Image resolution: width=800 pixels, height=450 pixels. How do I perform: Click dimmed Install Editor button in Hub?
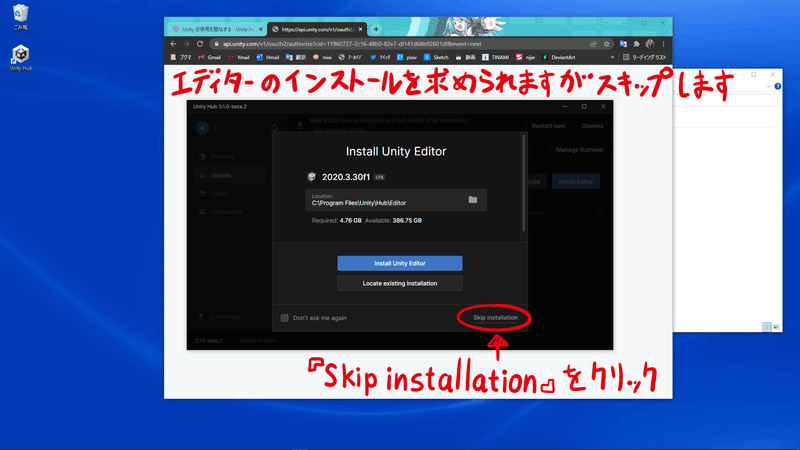576,181
